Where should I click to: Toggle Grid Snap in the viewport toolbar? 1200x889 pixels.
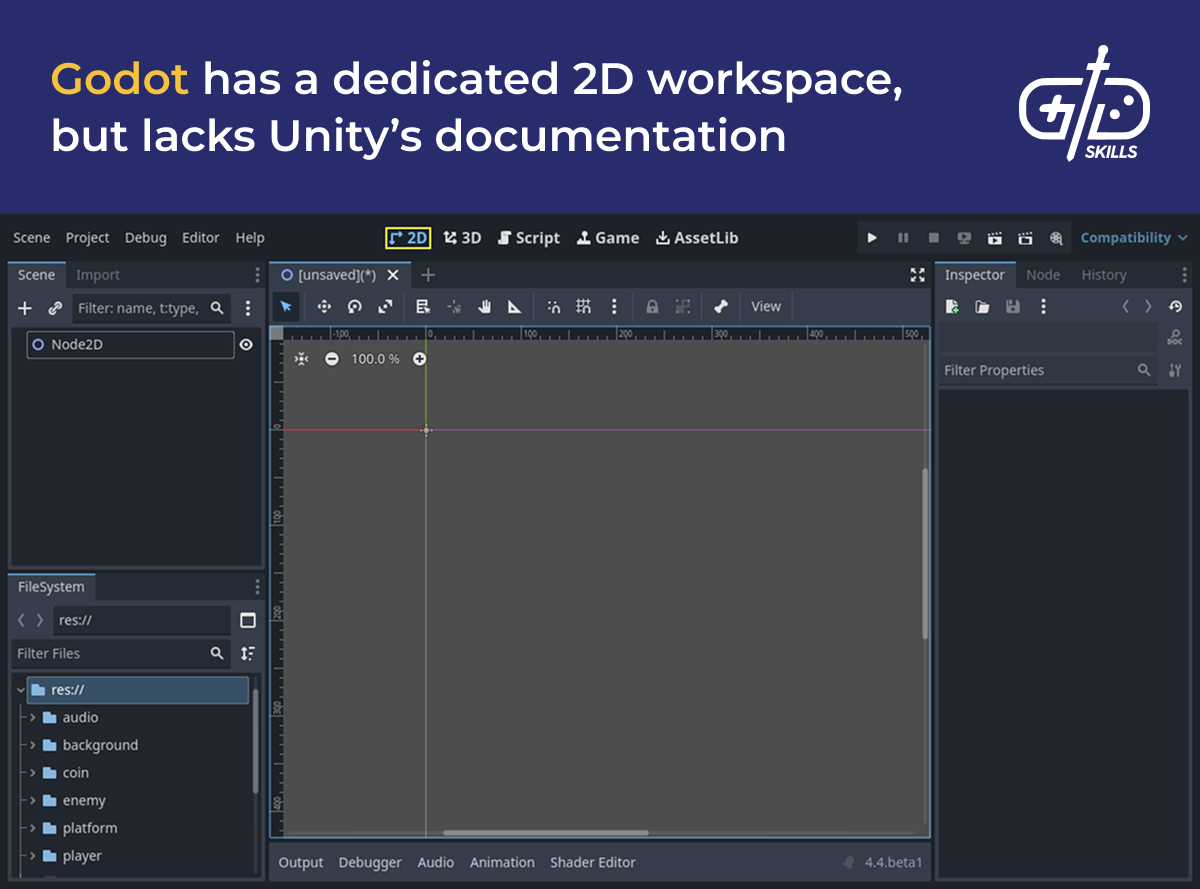pyautogui.click(x=583, y=307)
